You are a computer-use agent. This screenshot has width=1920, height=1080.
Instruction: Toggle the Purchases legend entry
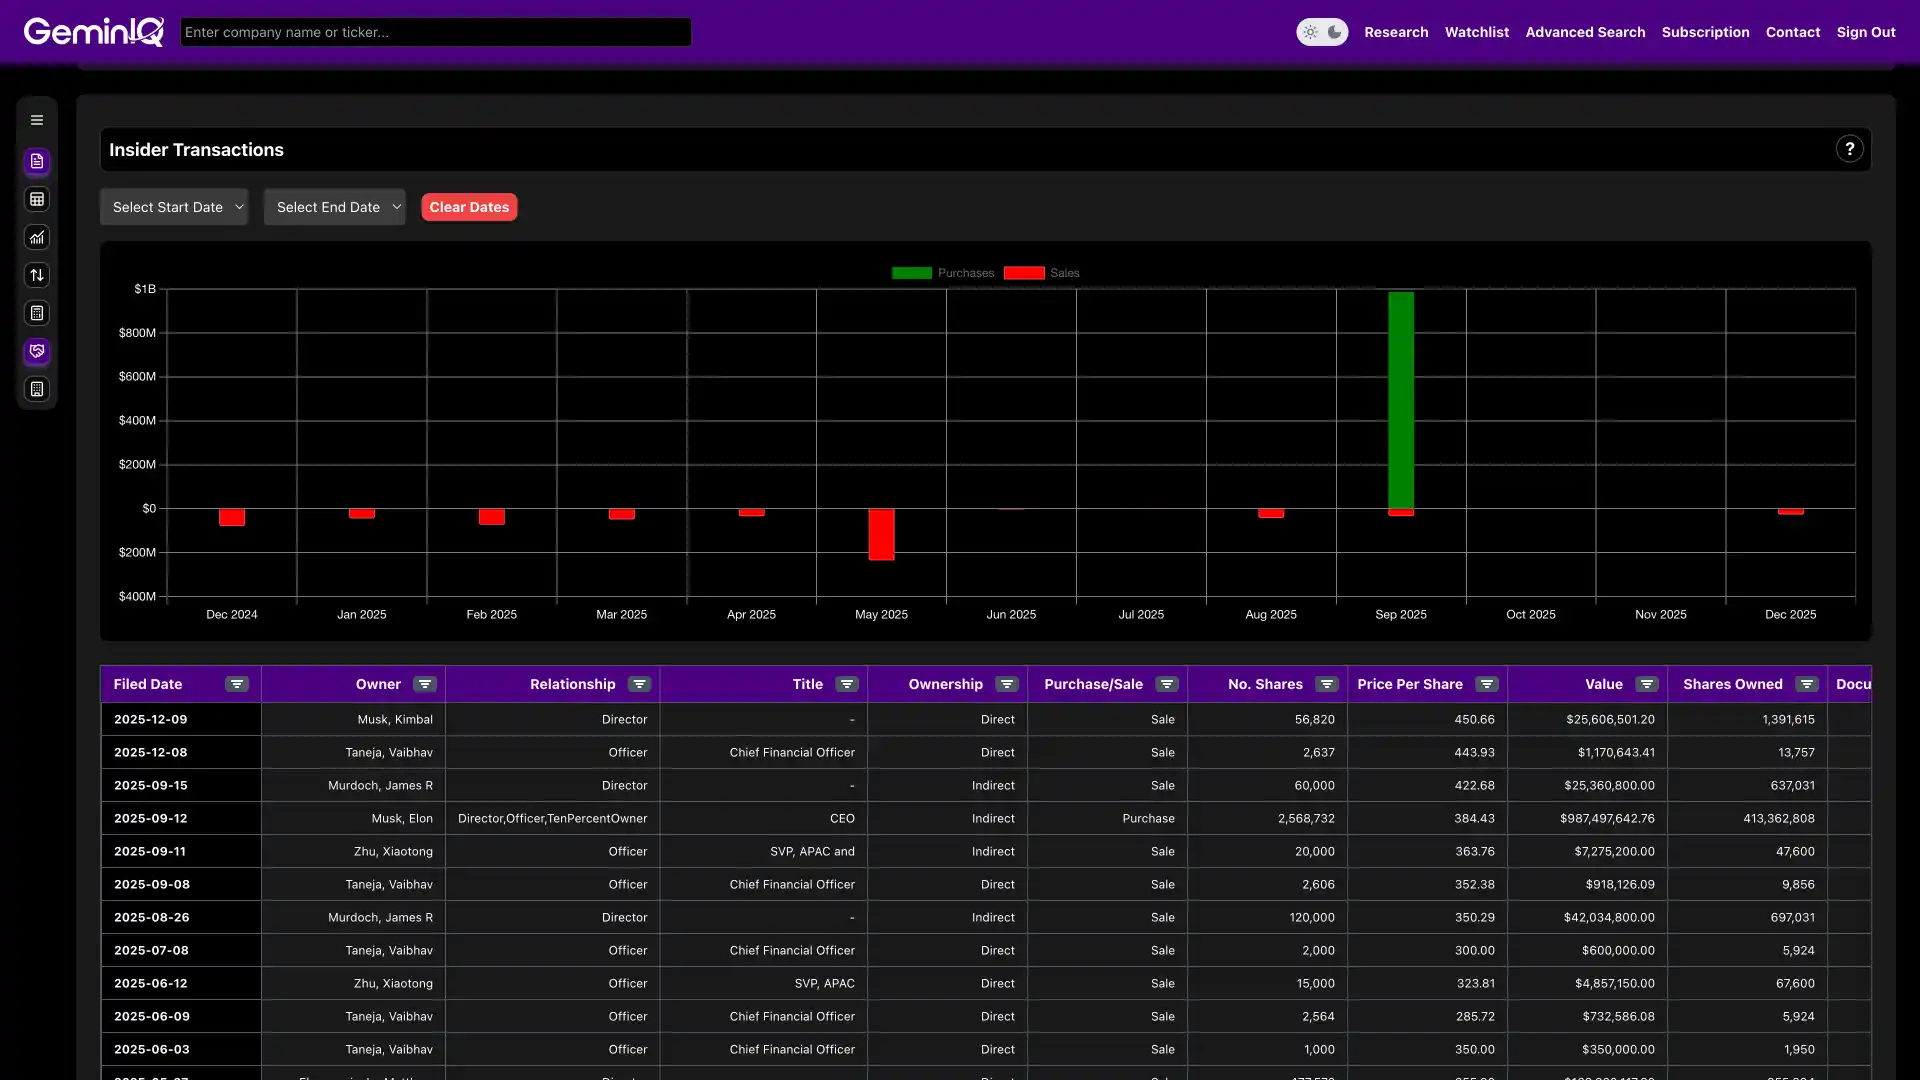click(941, 272)
